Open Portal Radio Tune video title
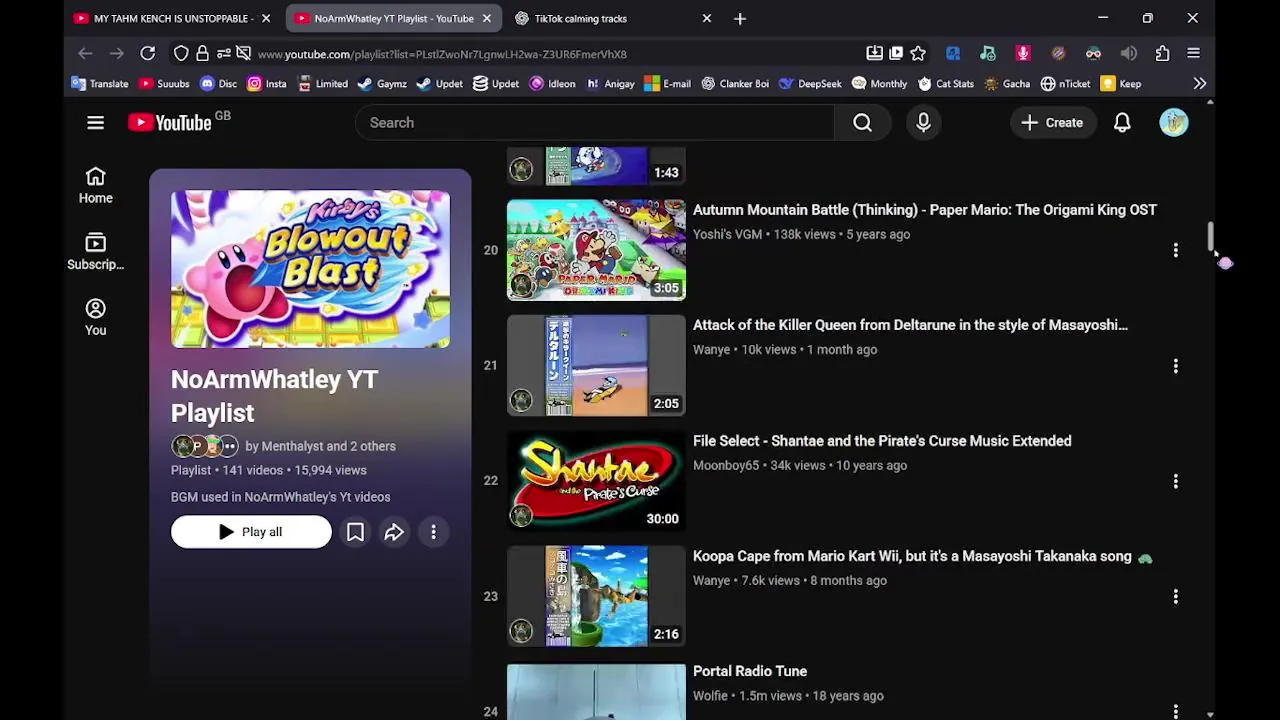 pyautogui.click(x=750, y=671)
